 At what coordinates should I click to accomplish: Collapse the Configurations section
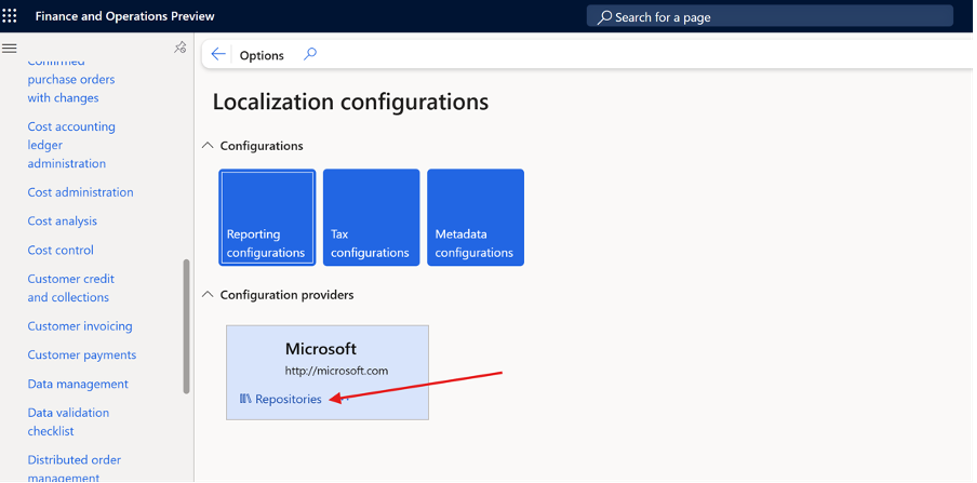pos(208,145)
